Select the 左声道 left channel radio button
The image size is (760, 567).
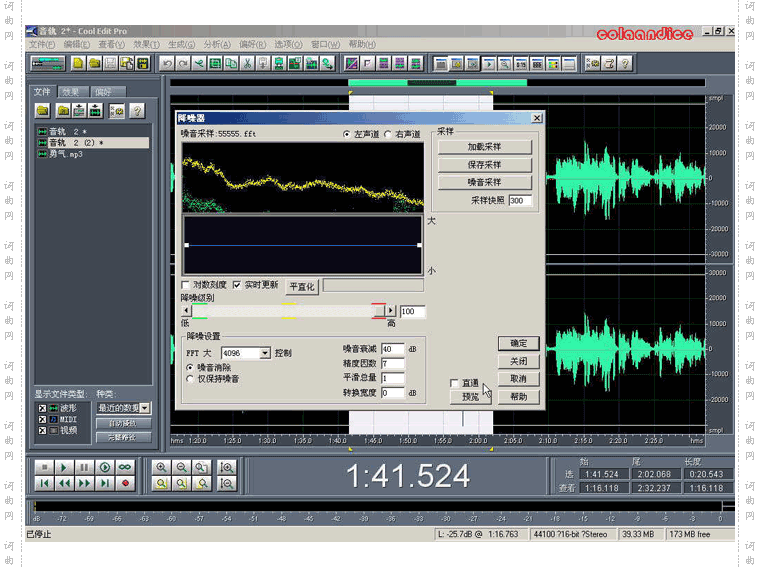(347, 134)
